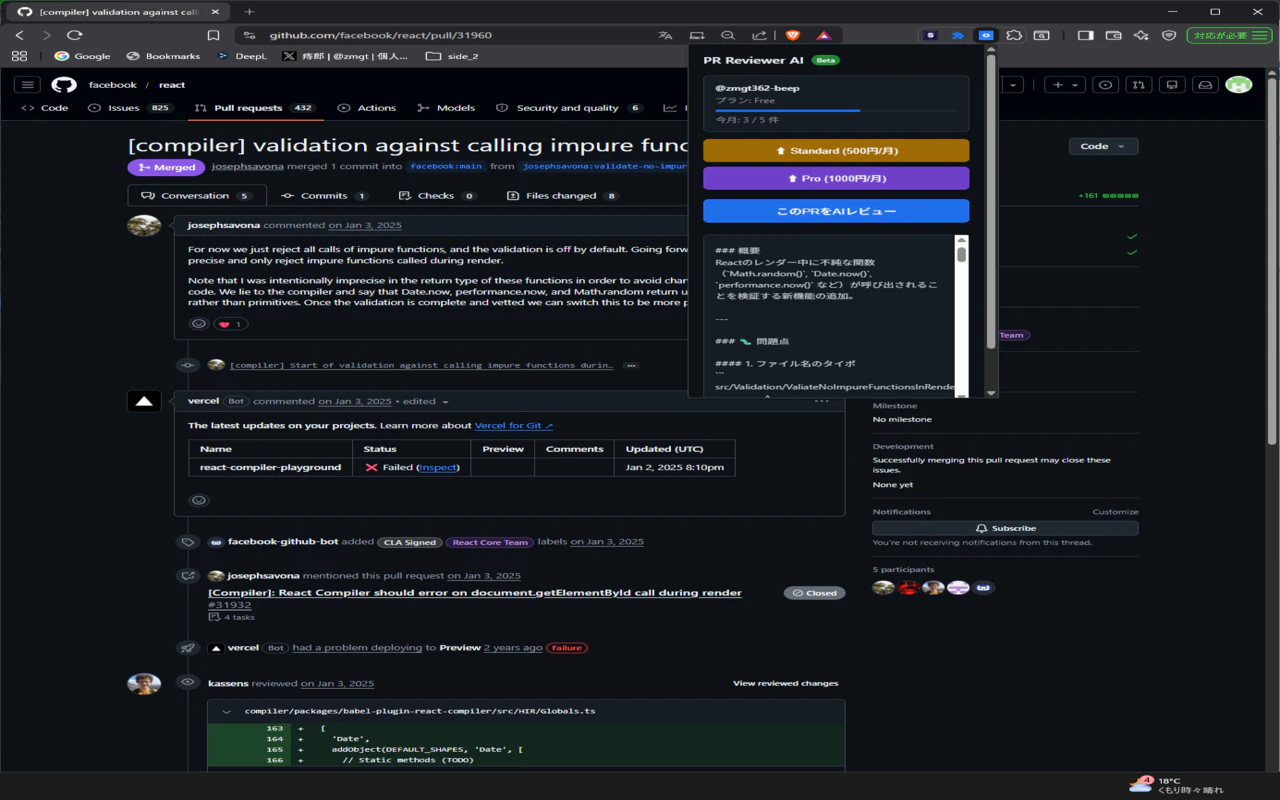Select the Commits tab of the PR
The width and height of the screenshot is (1280, 800).
324,196
